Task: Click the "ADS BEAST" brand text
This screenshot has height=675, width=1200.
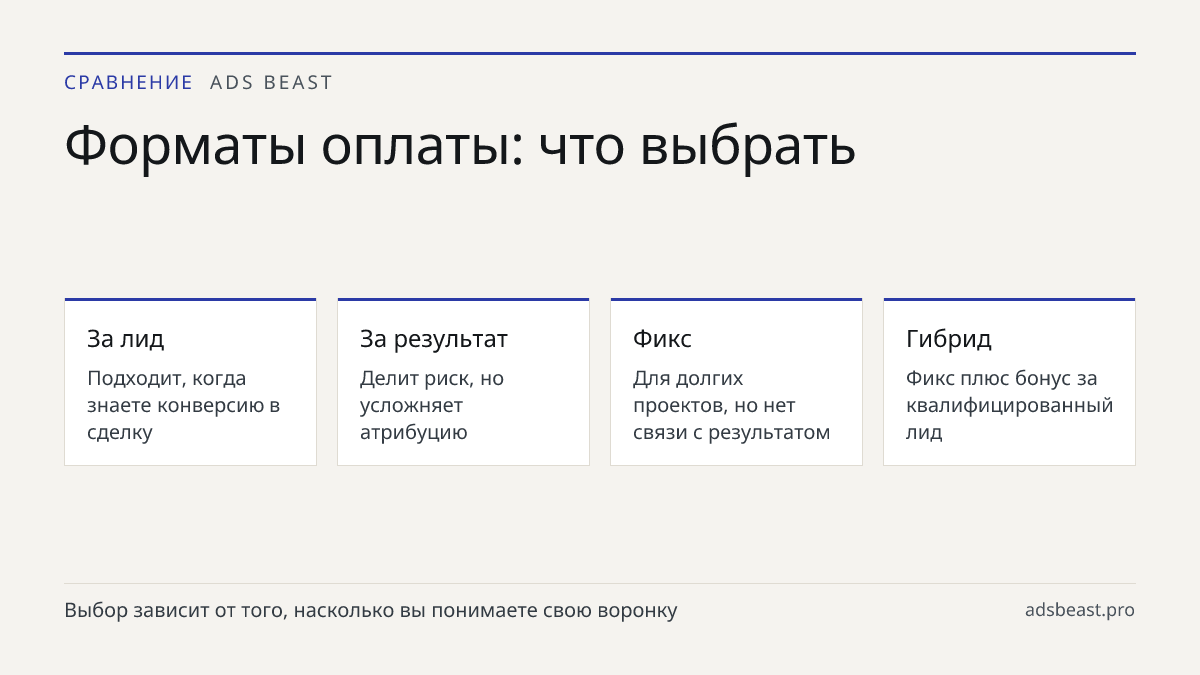Action: tap(271, 83)
